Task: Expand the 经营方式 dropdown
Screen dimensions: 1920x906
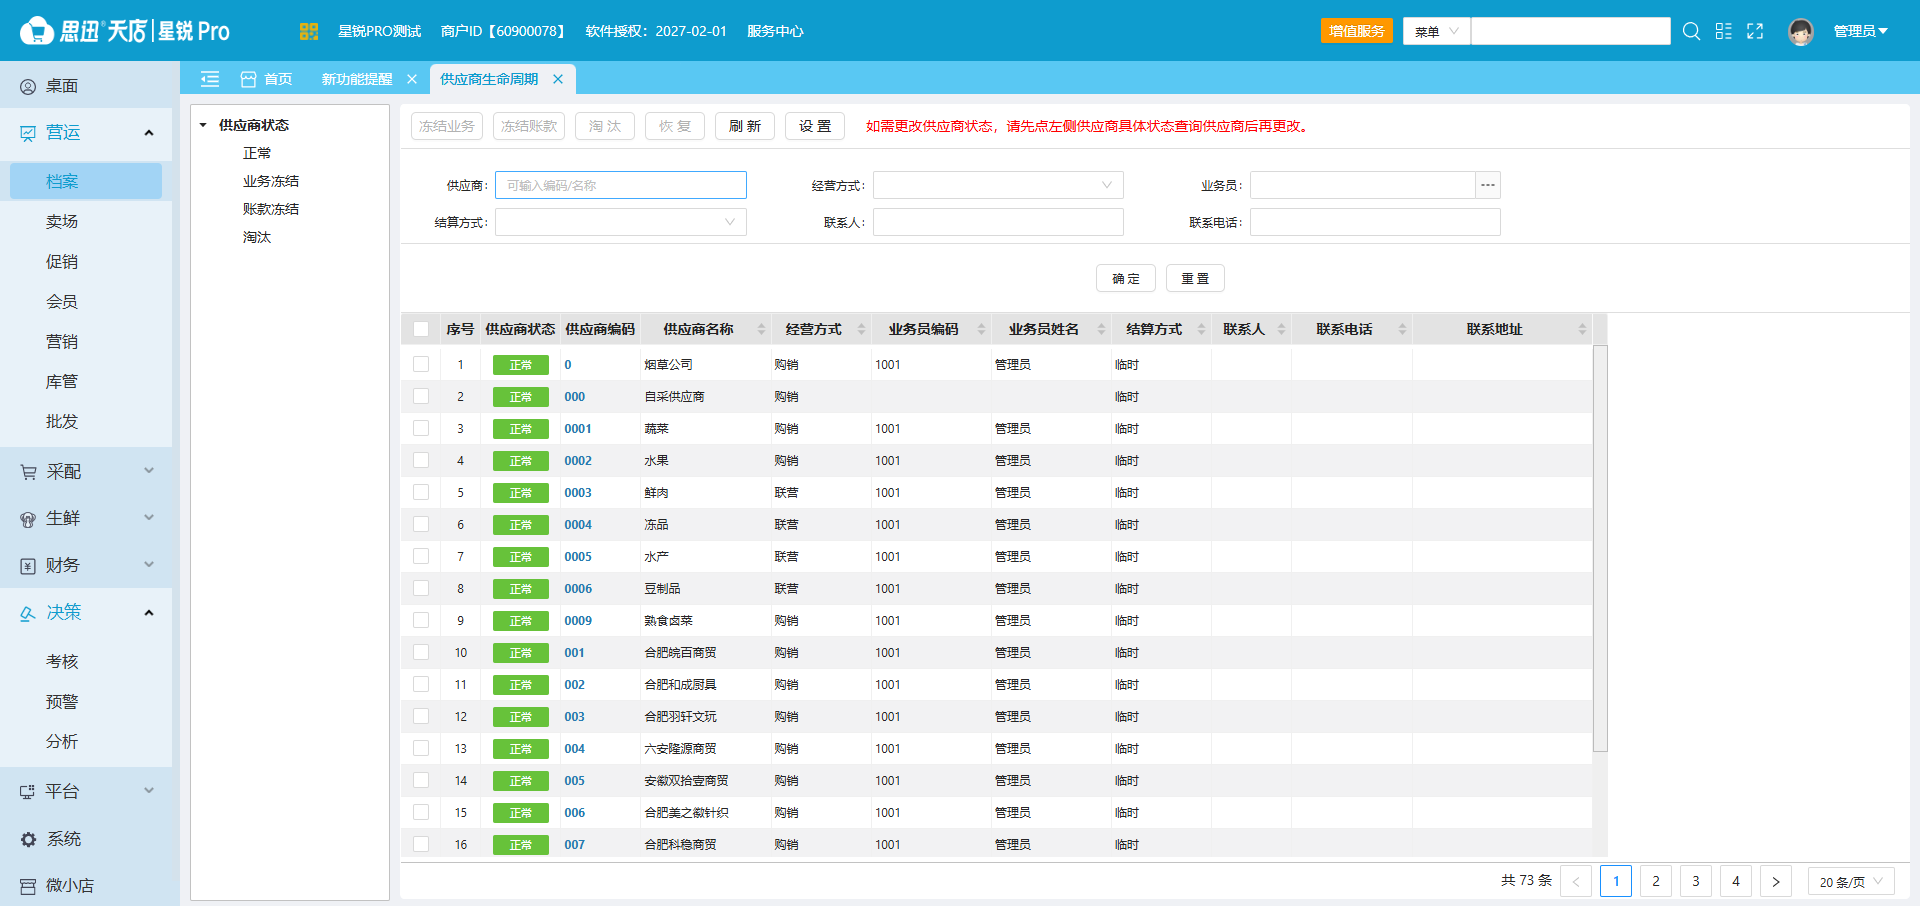Action: pyautogui.click(x=998, y=185)
